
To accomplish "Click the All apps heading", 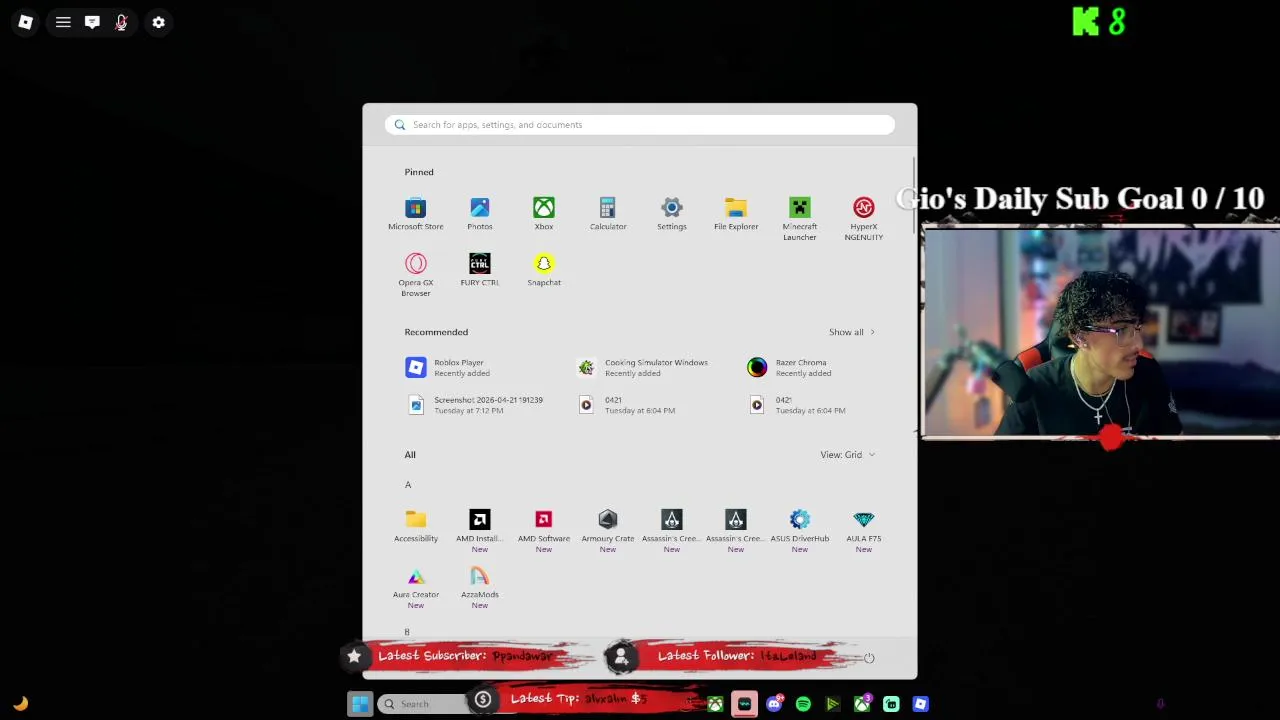I will pyautogui.click(x=410, y=455).
